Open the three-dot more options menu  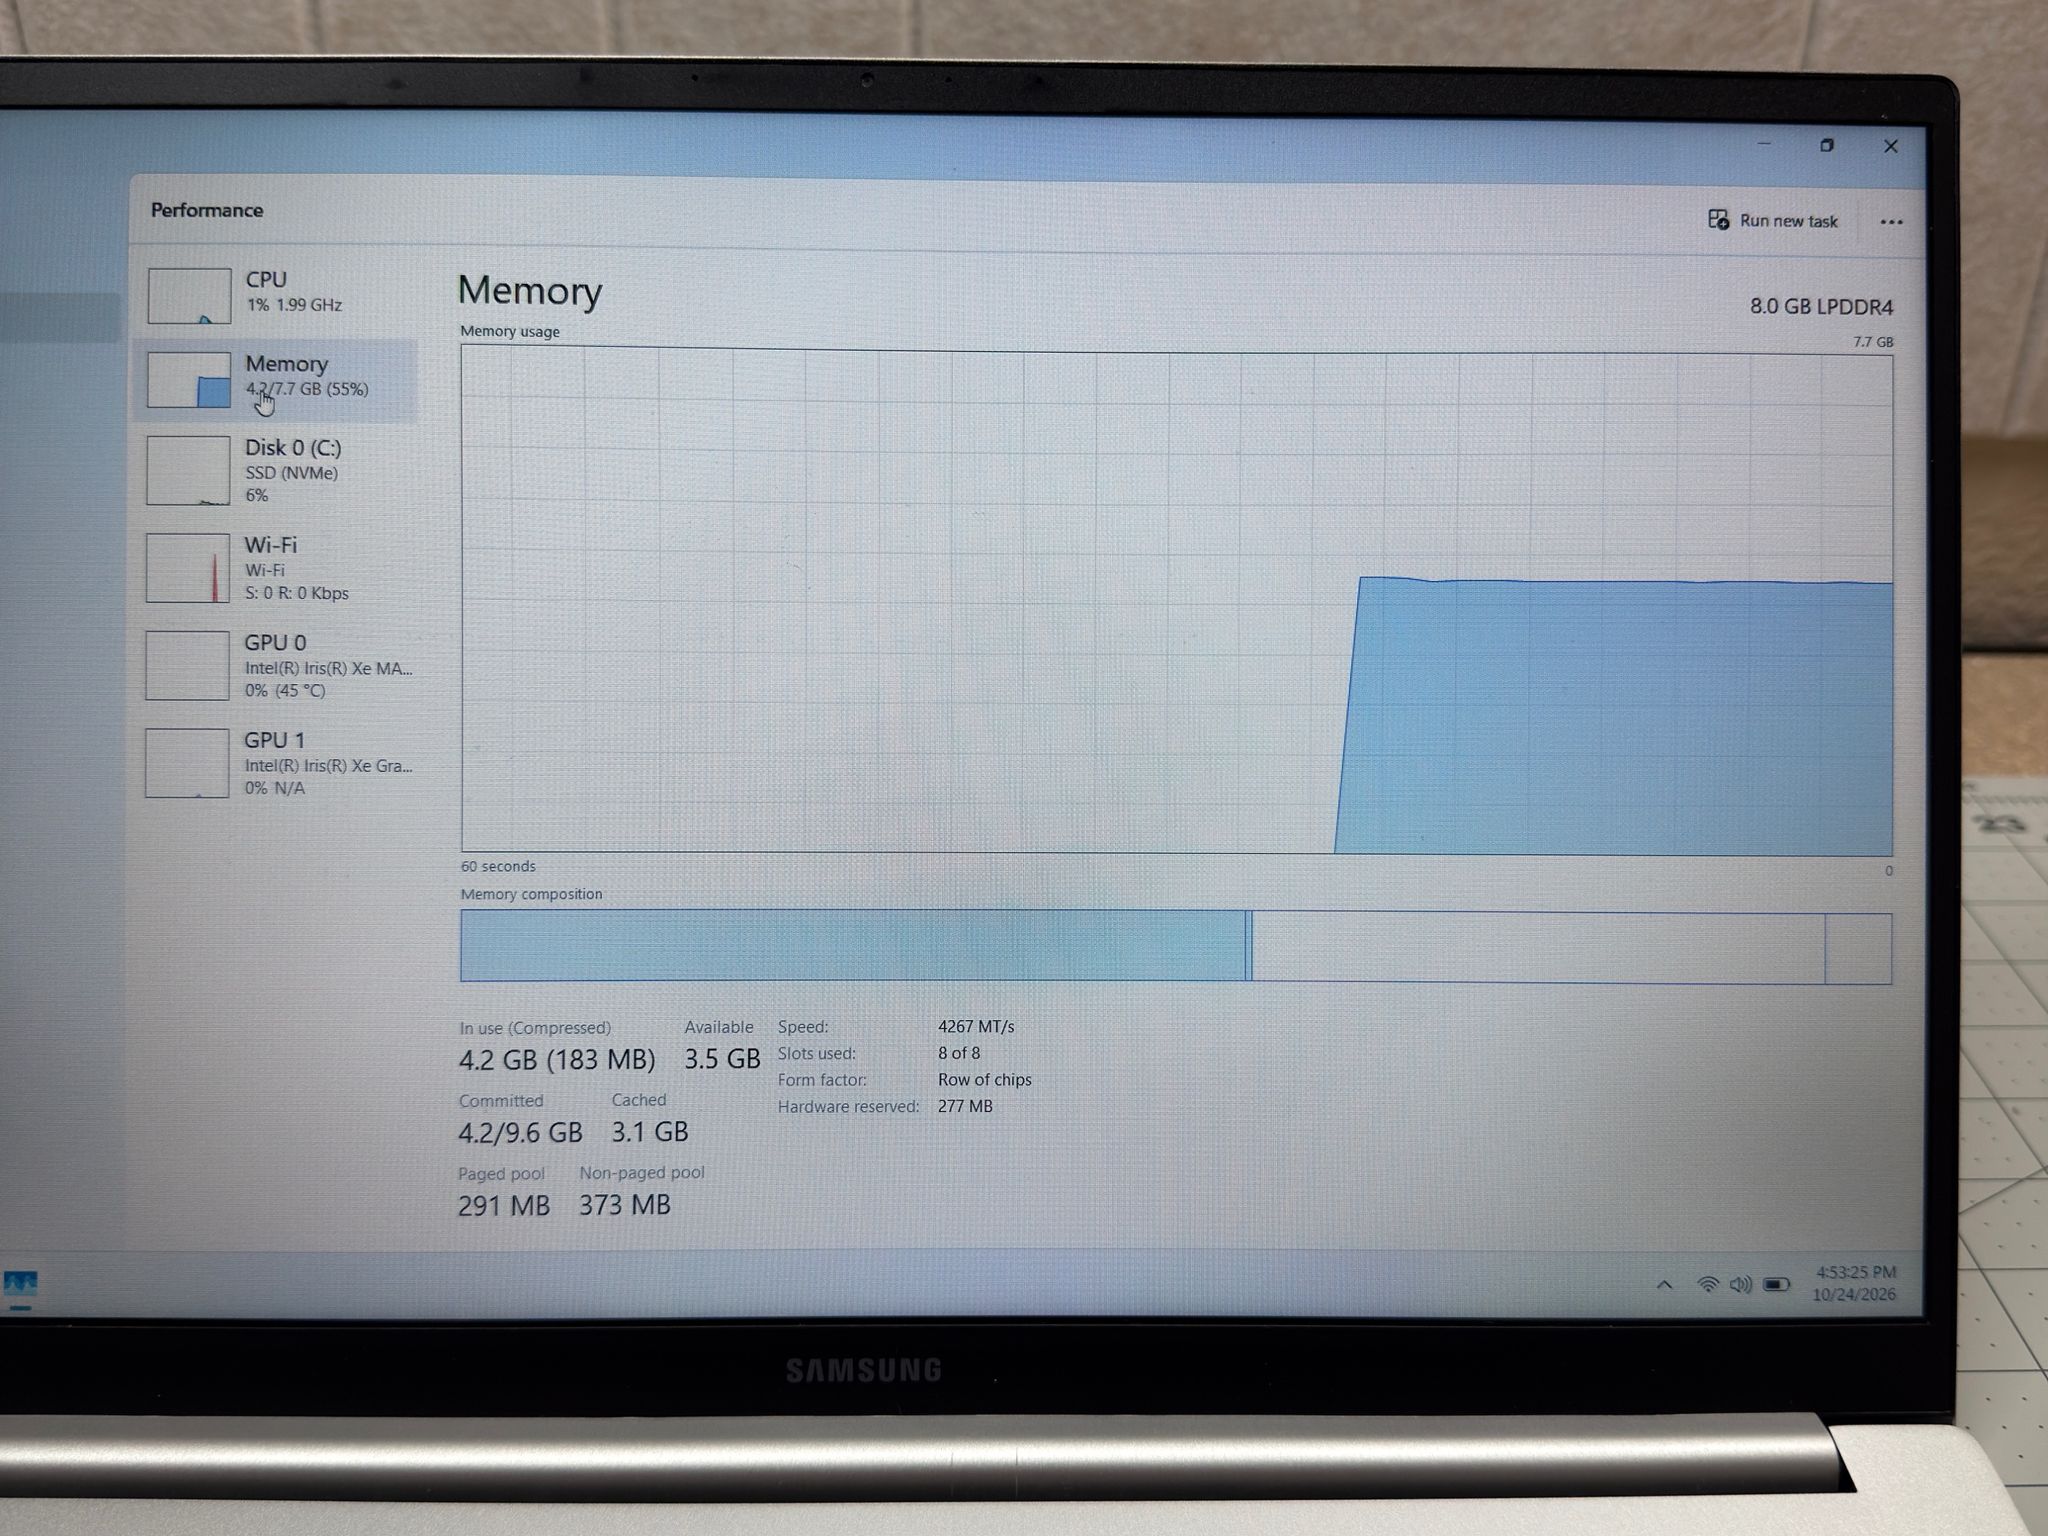coord(1891,222)
